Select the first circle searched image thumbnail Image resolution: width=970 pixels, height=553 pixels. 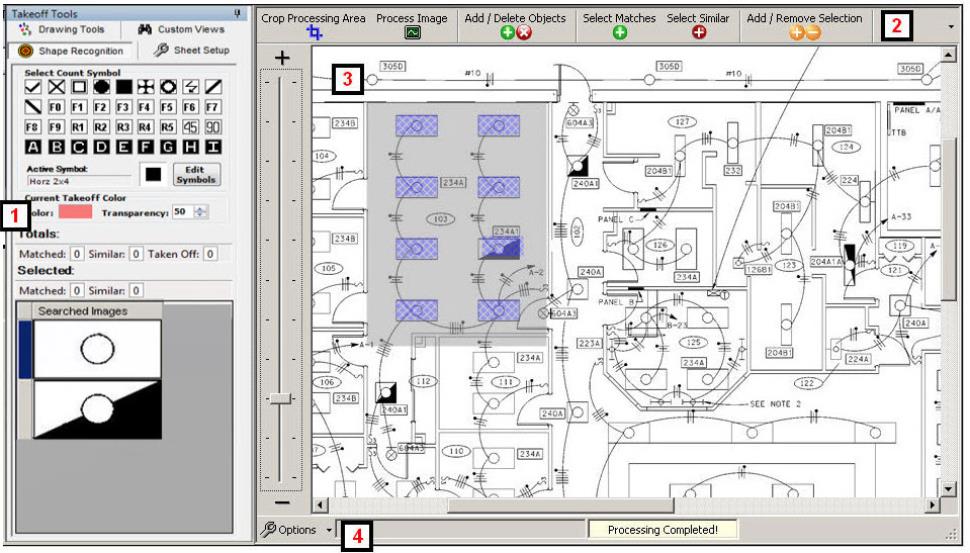[96, 349]
